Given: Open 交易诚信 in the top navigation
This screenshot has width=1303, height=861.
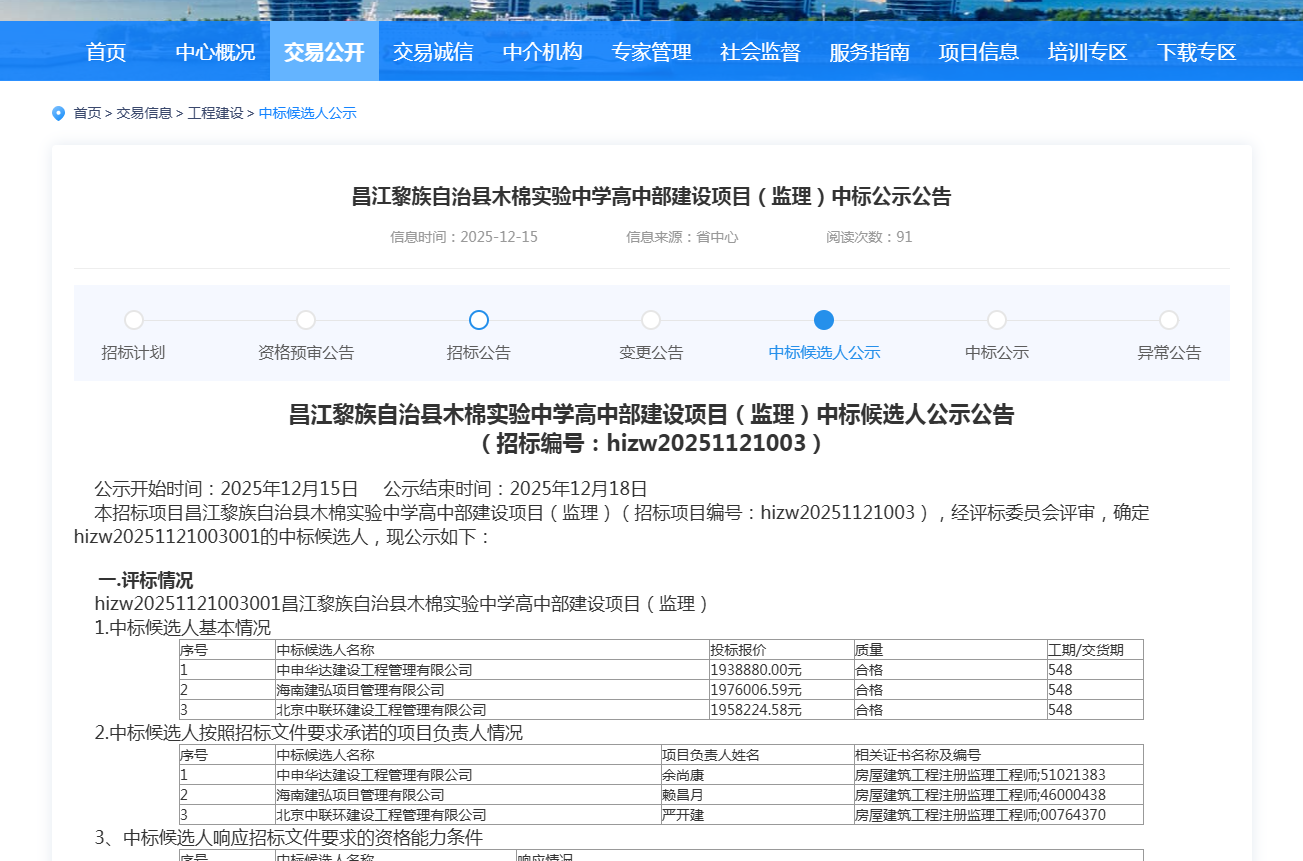Looking at the screenshot, I should (433, 52).
